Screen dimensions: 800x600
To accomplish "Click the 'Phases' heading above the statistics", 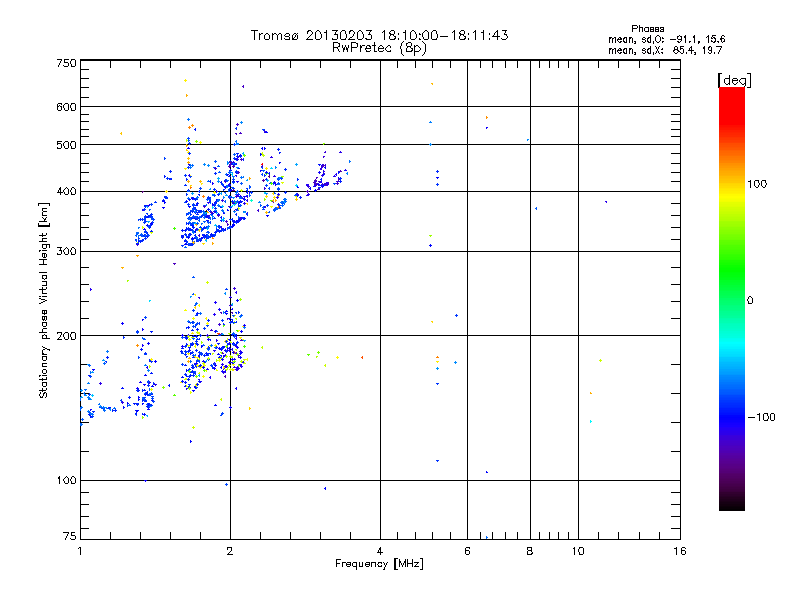I will (x=647, y=29).
